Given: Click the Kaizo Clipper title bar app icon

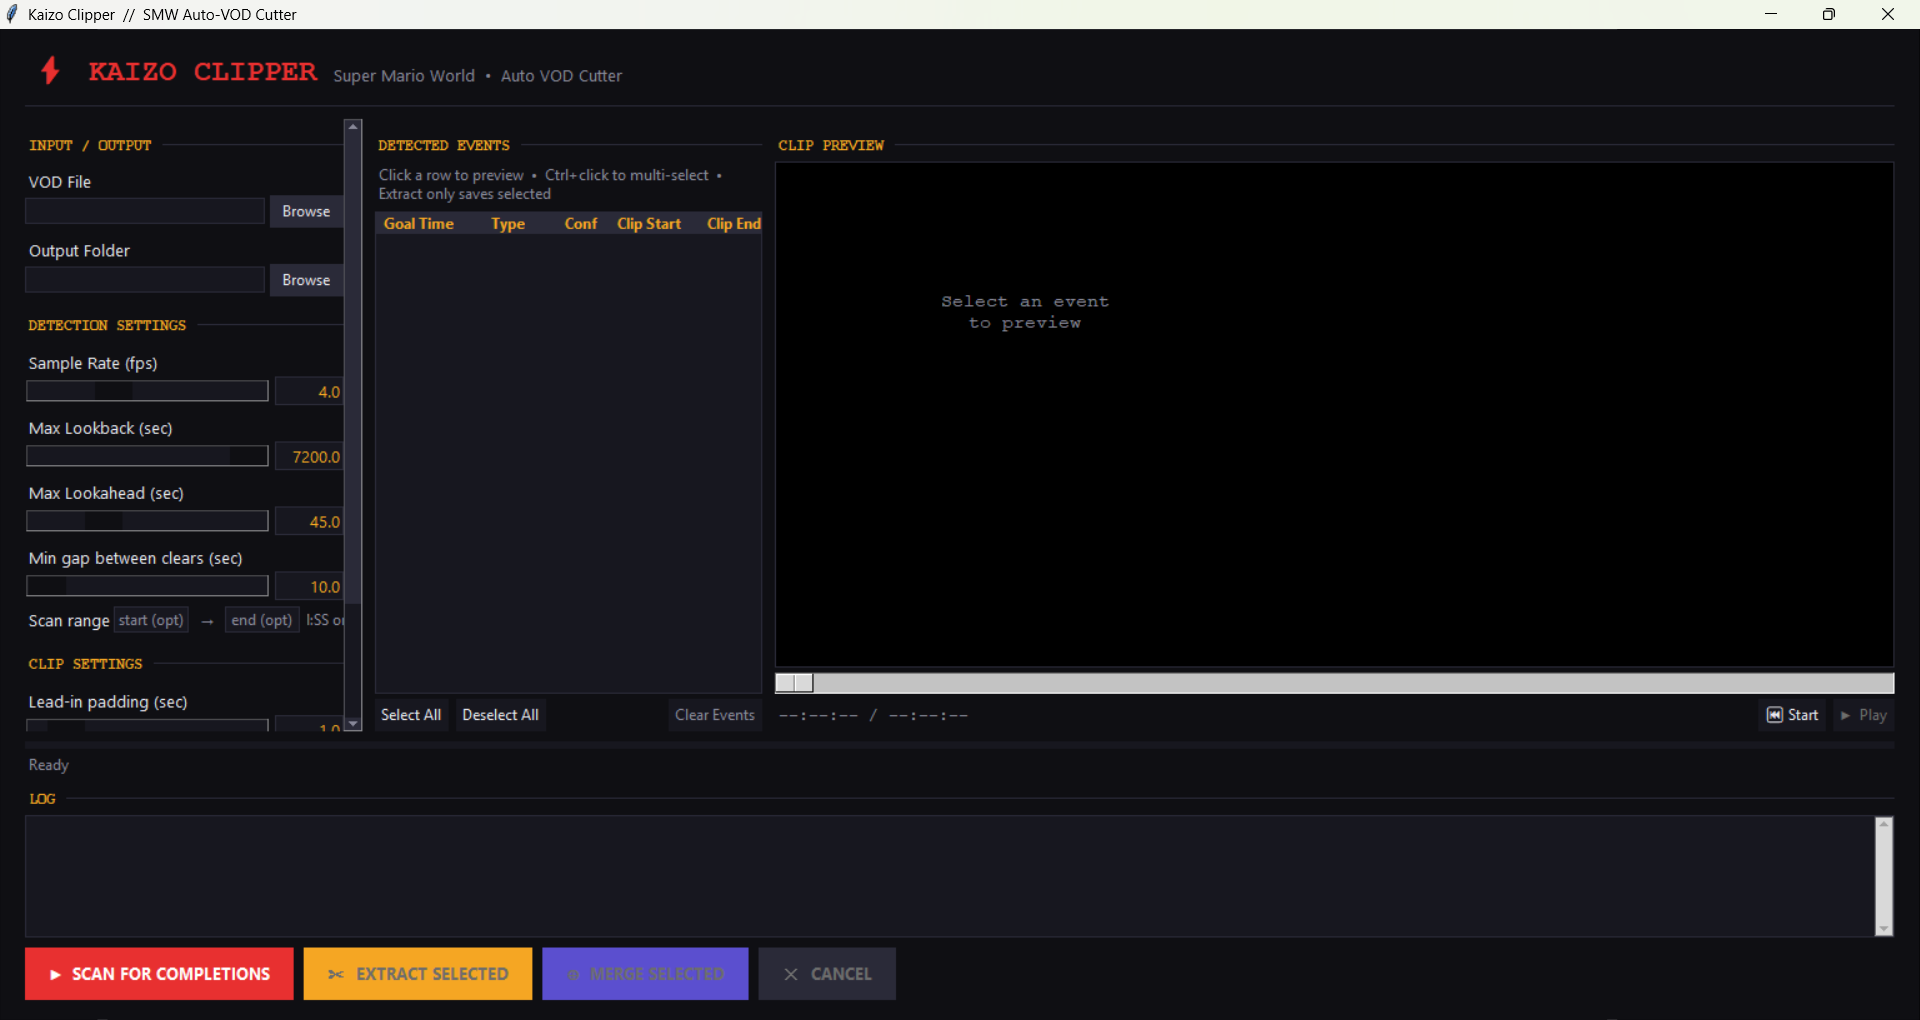Looking at the screenshot, I should click(12, 13).
